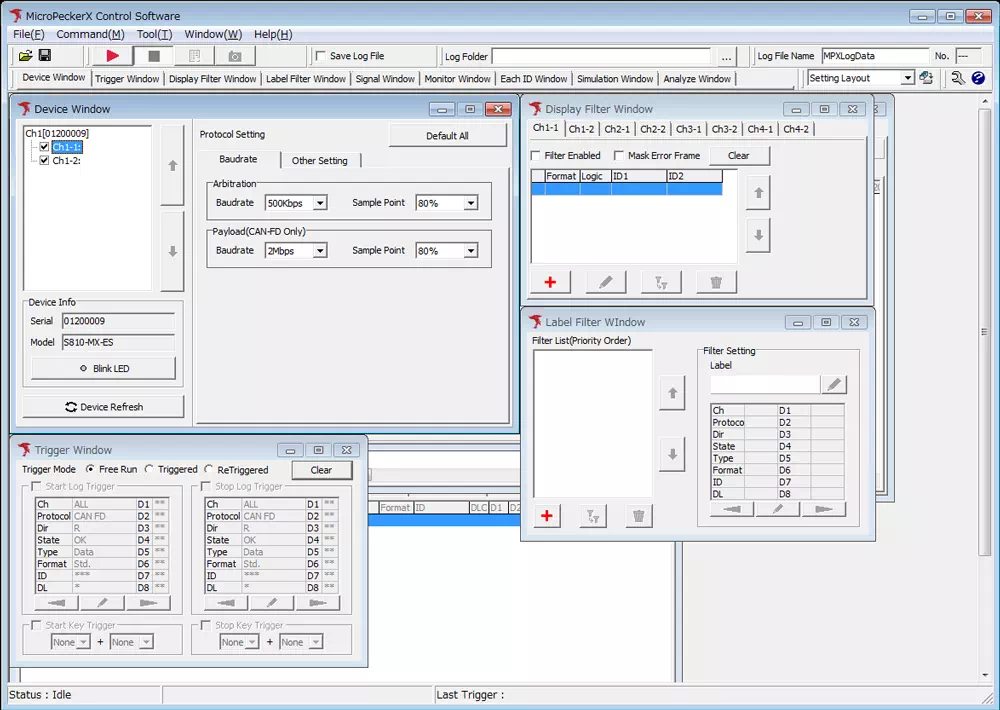1000x710 pixels.
Task: Tick the Mask Error Frame checkbox
Action: click(x=619, y=156)
